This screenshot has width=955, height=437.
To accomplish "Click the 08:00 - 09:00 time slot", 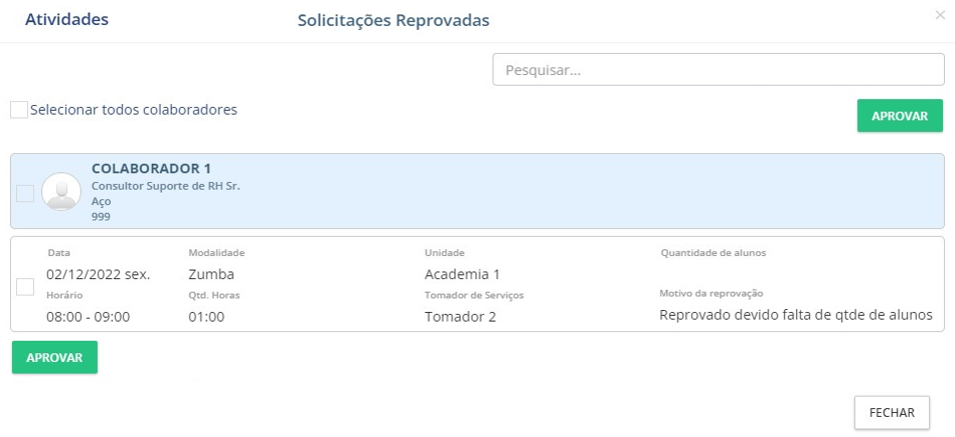I will 88,317.
